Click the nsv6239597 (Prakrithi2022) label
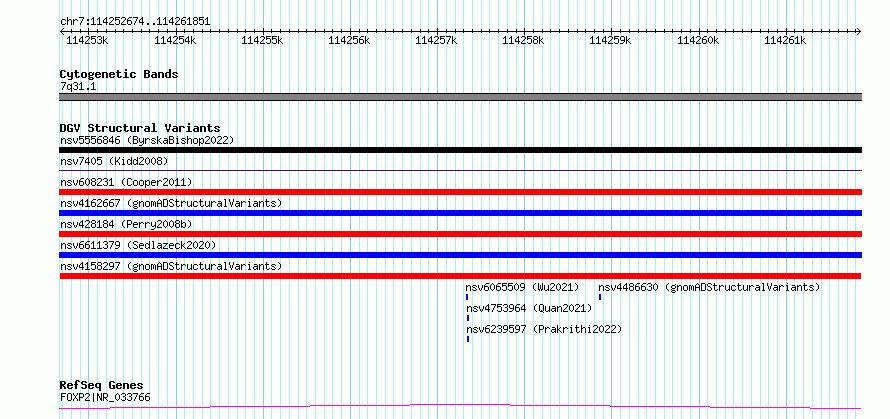Image resolution: width=890 pixels, height=419 pixels. (x=544, y=329)
